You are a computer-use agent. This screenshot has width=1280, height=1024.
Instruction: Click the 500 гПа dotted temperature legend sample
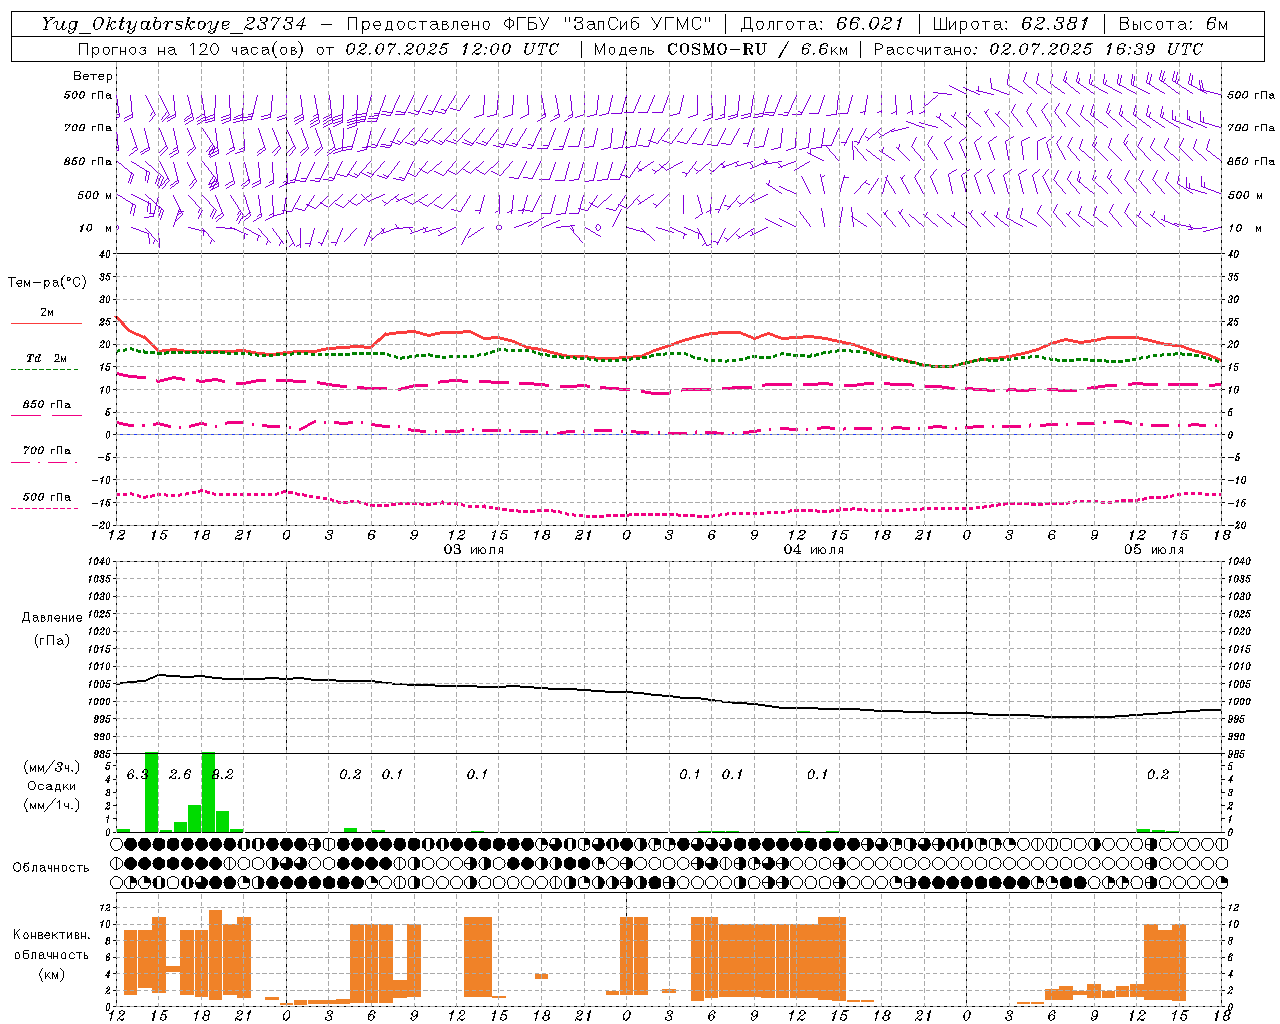tap(45, 508)
